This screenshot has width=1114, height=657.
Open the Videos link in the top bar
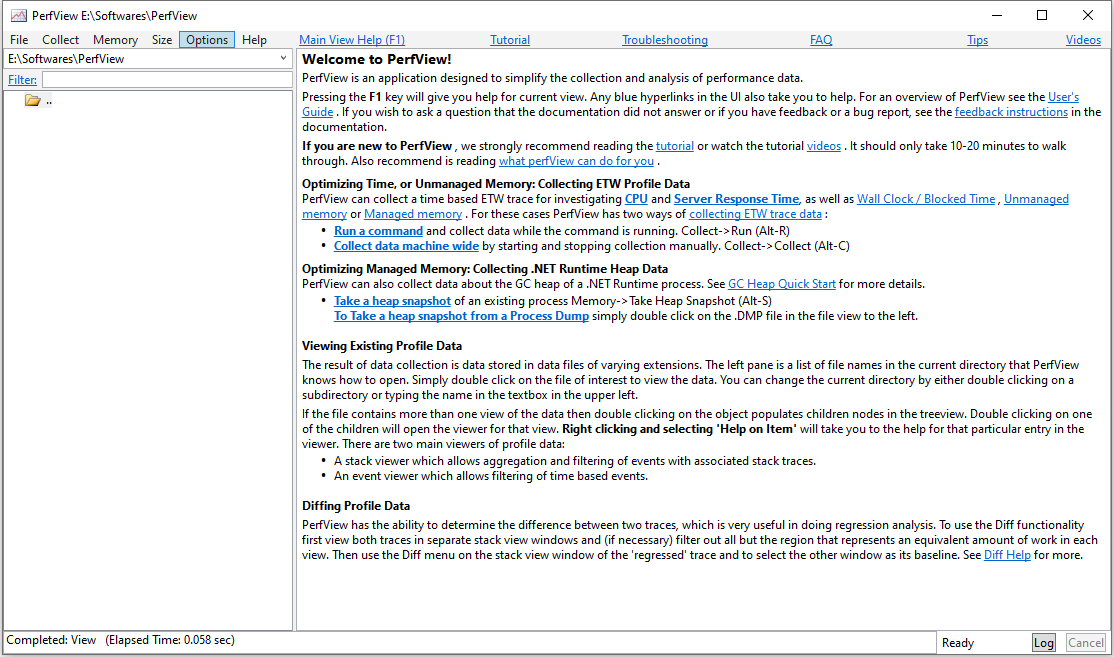[1083, 40]
